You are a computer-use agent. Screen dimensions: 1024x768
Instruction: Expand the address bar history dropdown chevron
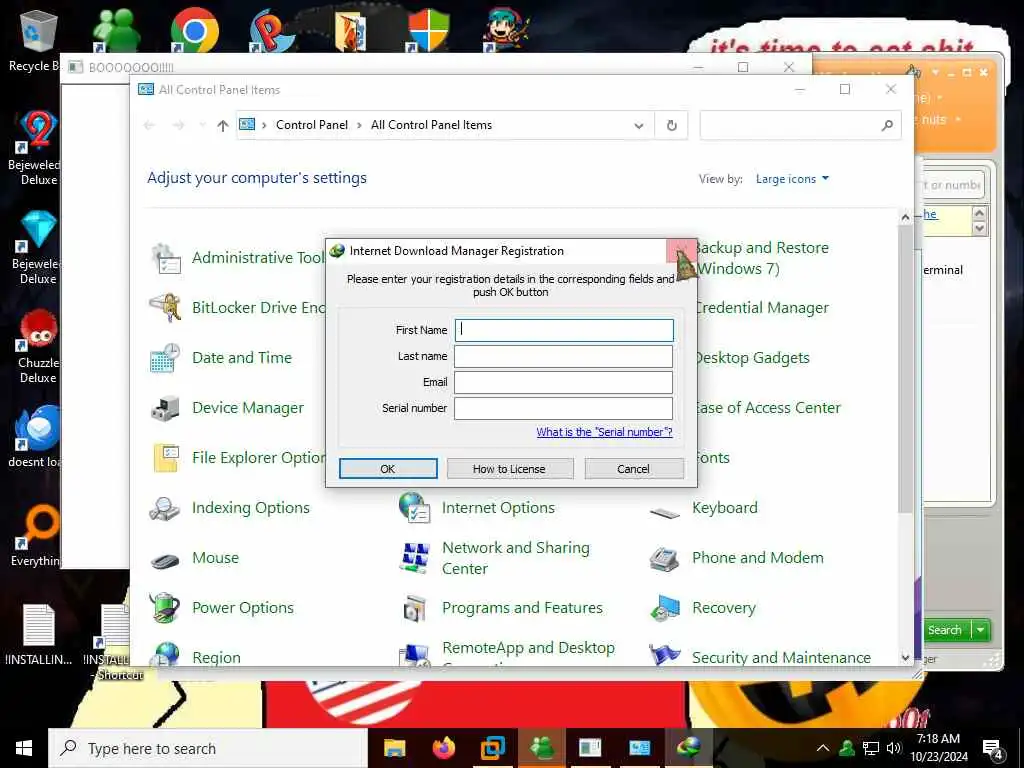click(x=639, y=125)
